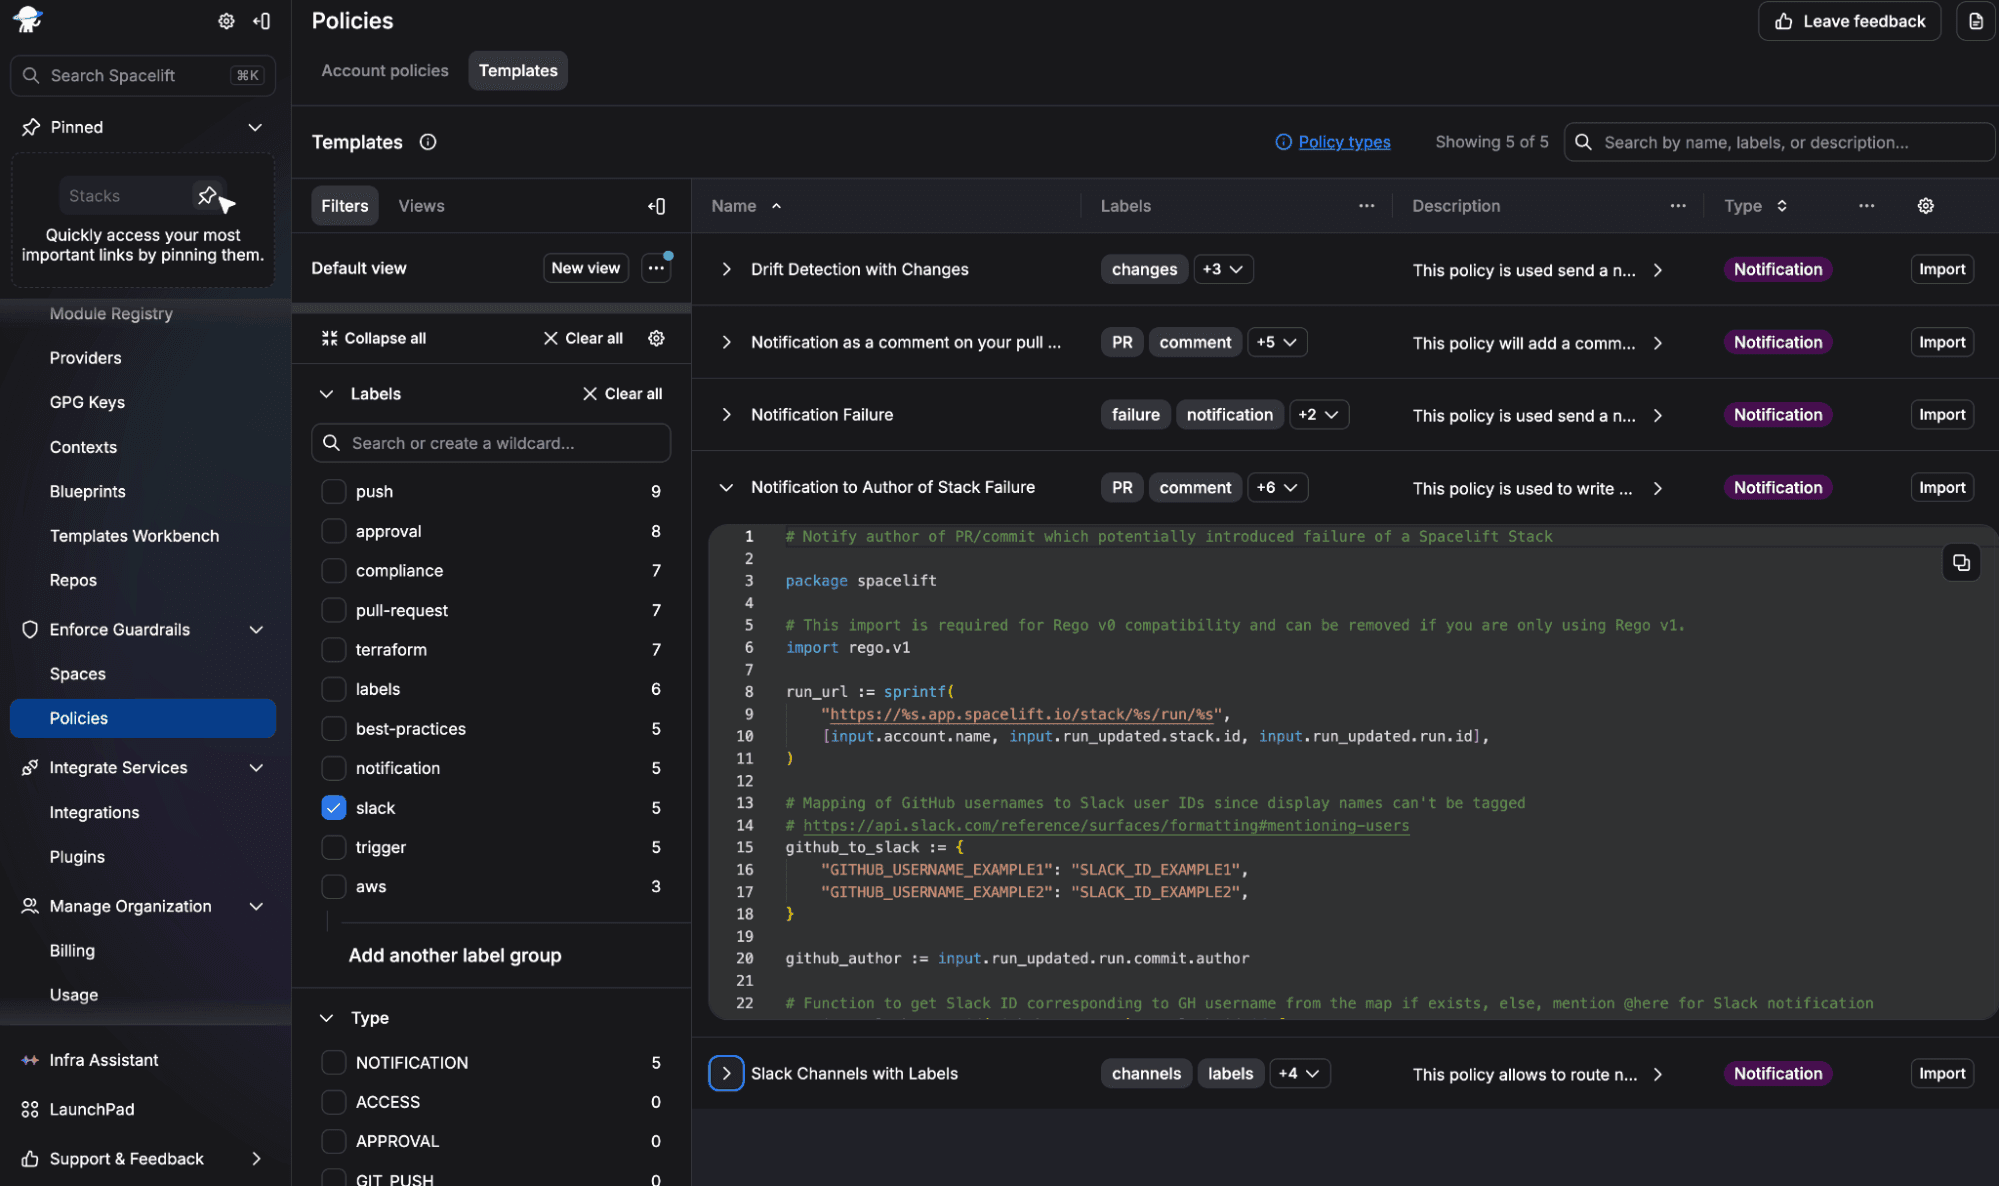Open Blueprints in sidebar
This screenshot has width=1999, height=1186.
coord(88,491)
